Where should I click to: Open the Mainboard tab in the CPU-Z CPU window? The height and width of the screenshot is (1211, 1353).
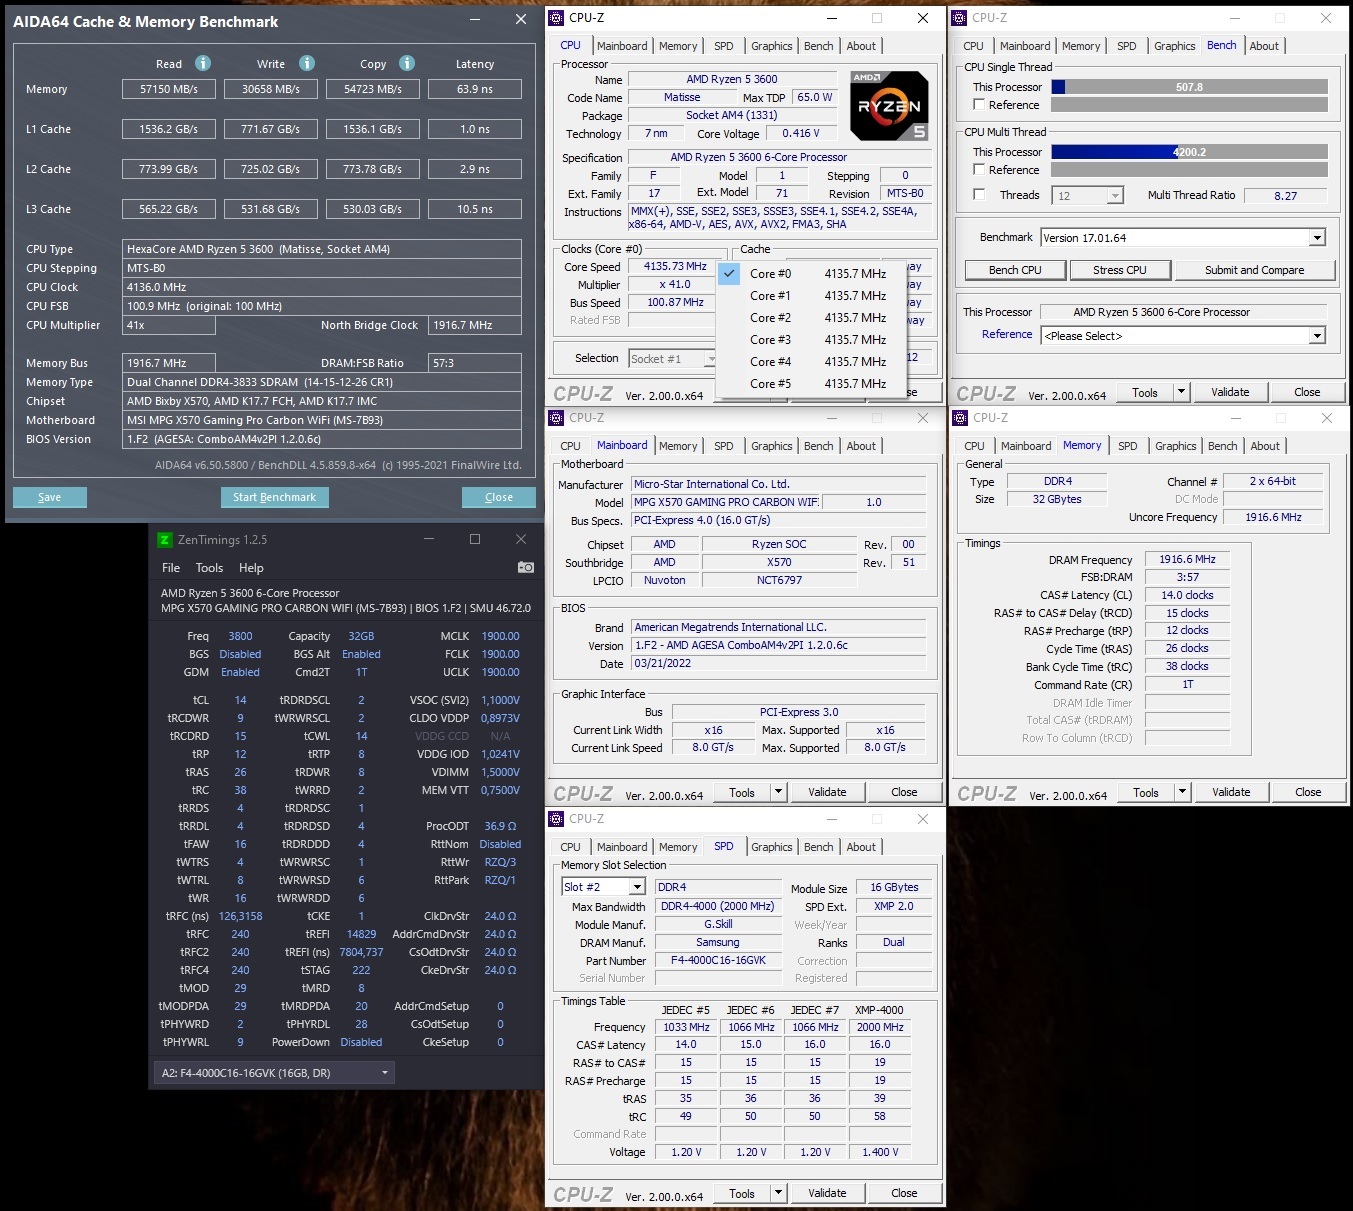tap(622, 46)
